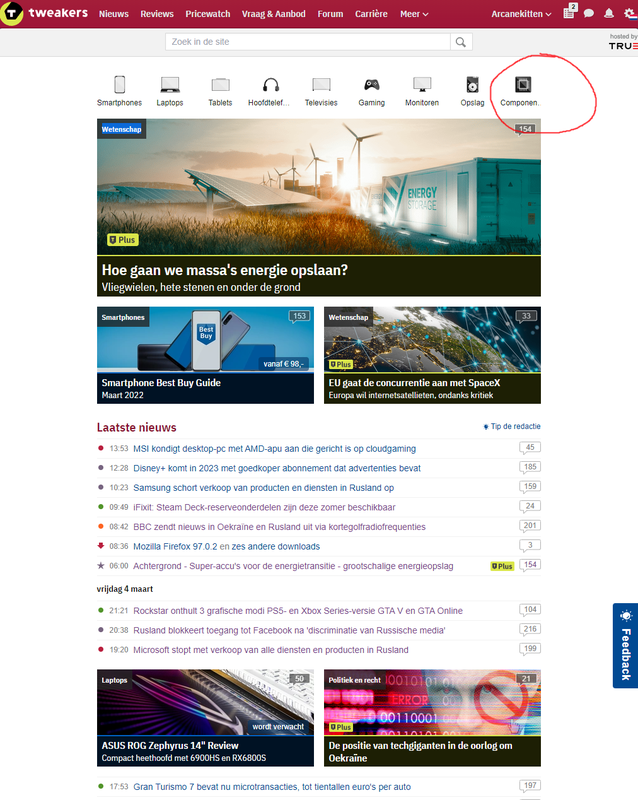Open the Televisies category icon

[321, 85]
